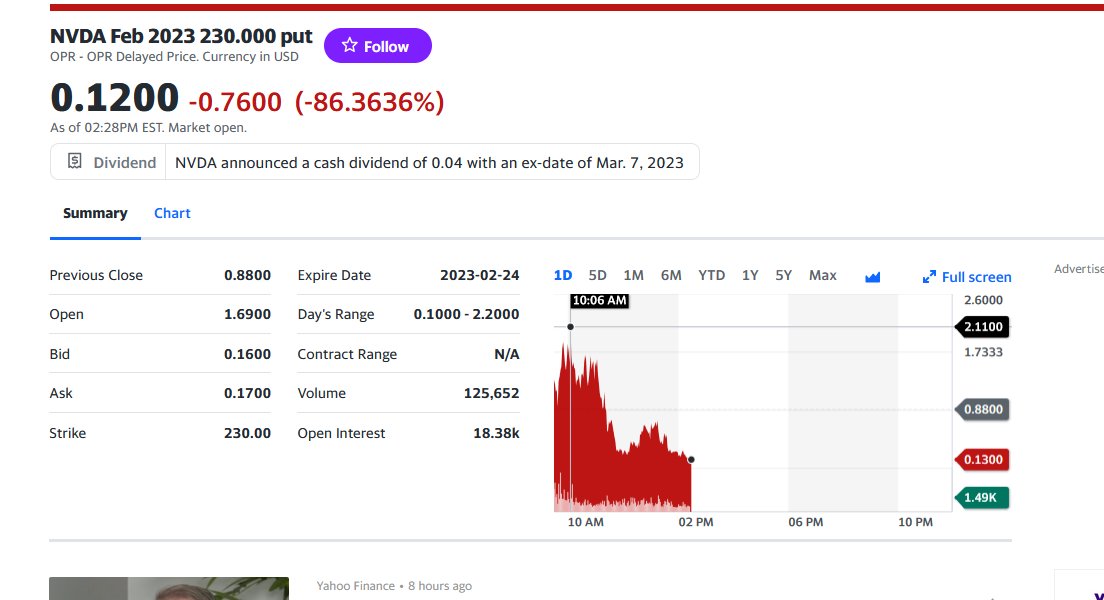This screenshot has width=1104, height=600.
Task: Click the Bid value 0.1600
Action: pyautogui.click(x=247, y=354)
